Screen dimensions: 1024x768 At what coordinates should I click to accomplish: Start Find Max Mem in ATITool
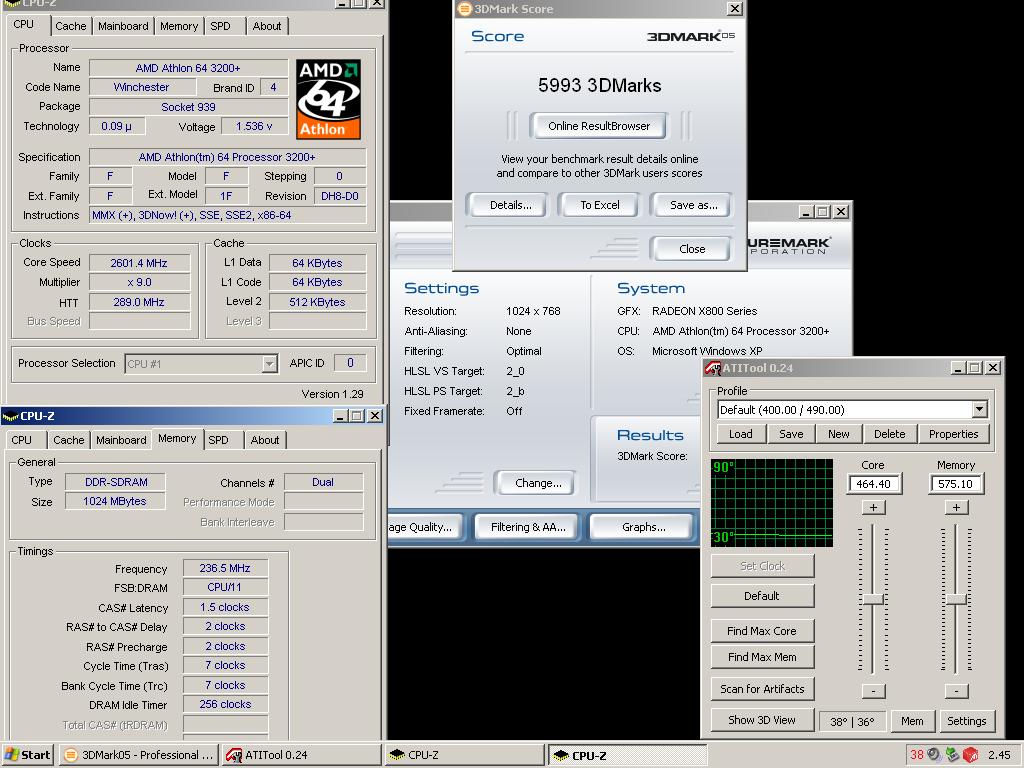tap(762, 657)
